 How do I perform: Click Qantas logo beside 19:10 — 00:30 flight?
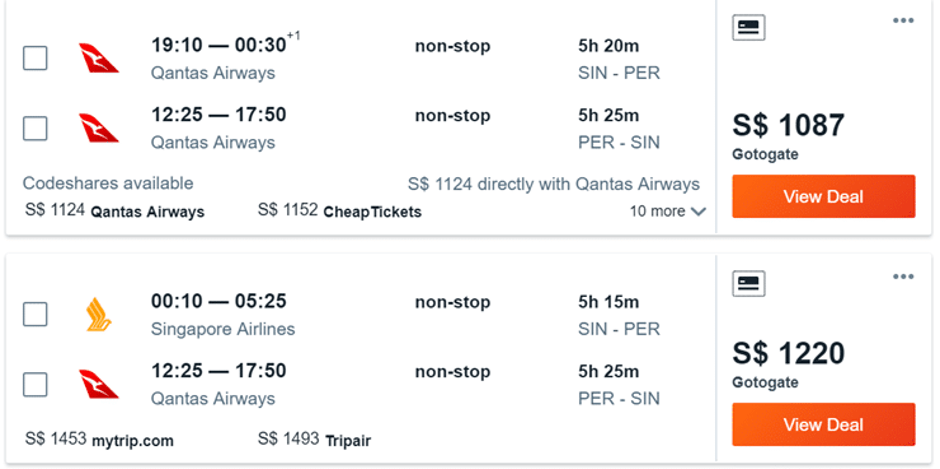coord(99,58)
